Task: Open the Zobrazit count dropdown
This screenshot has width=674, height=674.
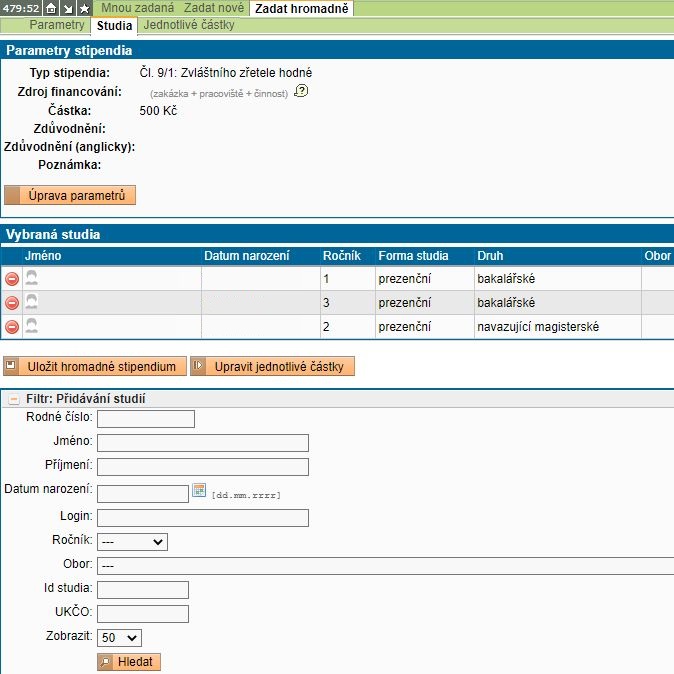Action: pyautogui.click(x=120, y=637)
